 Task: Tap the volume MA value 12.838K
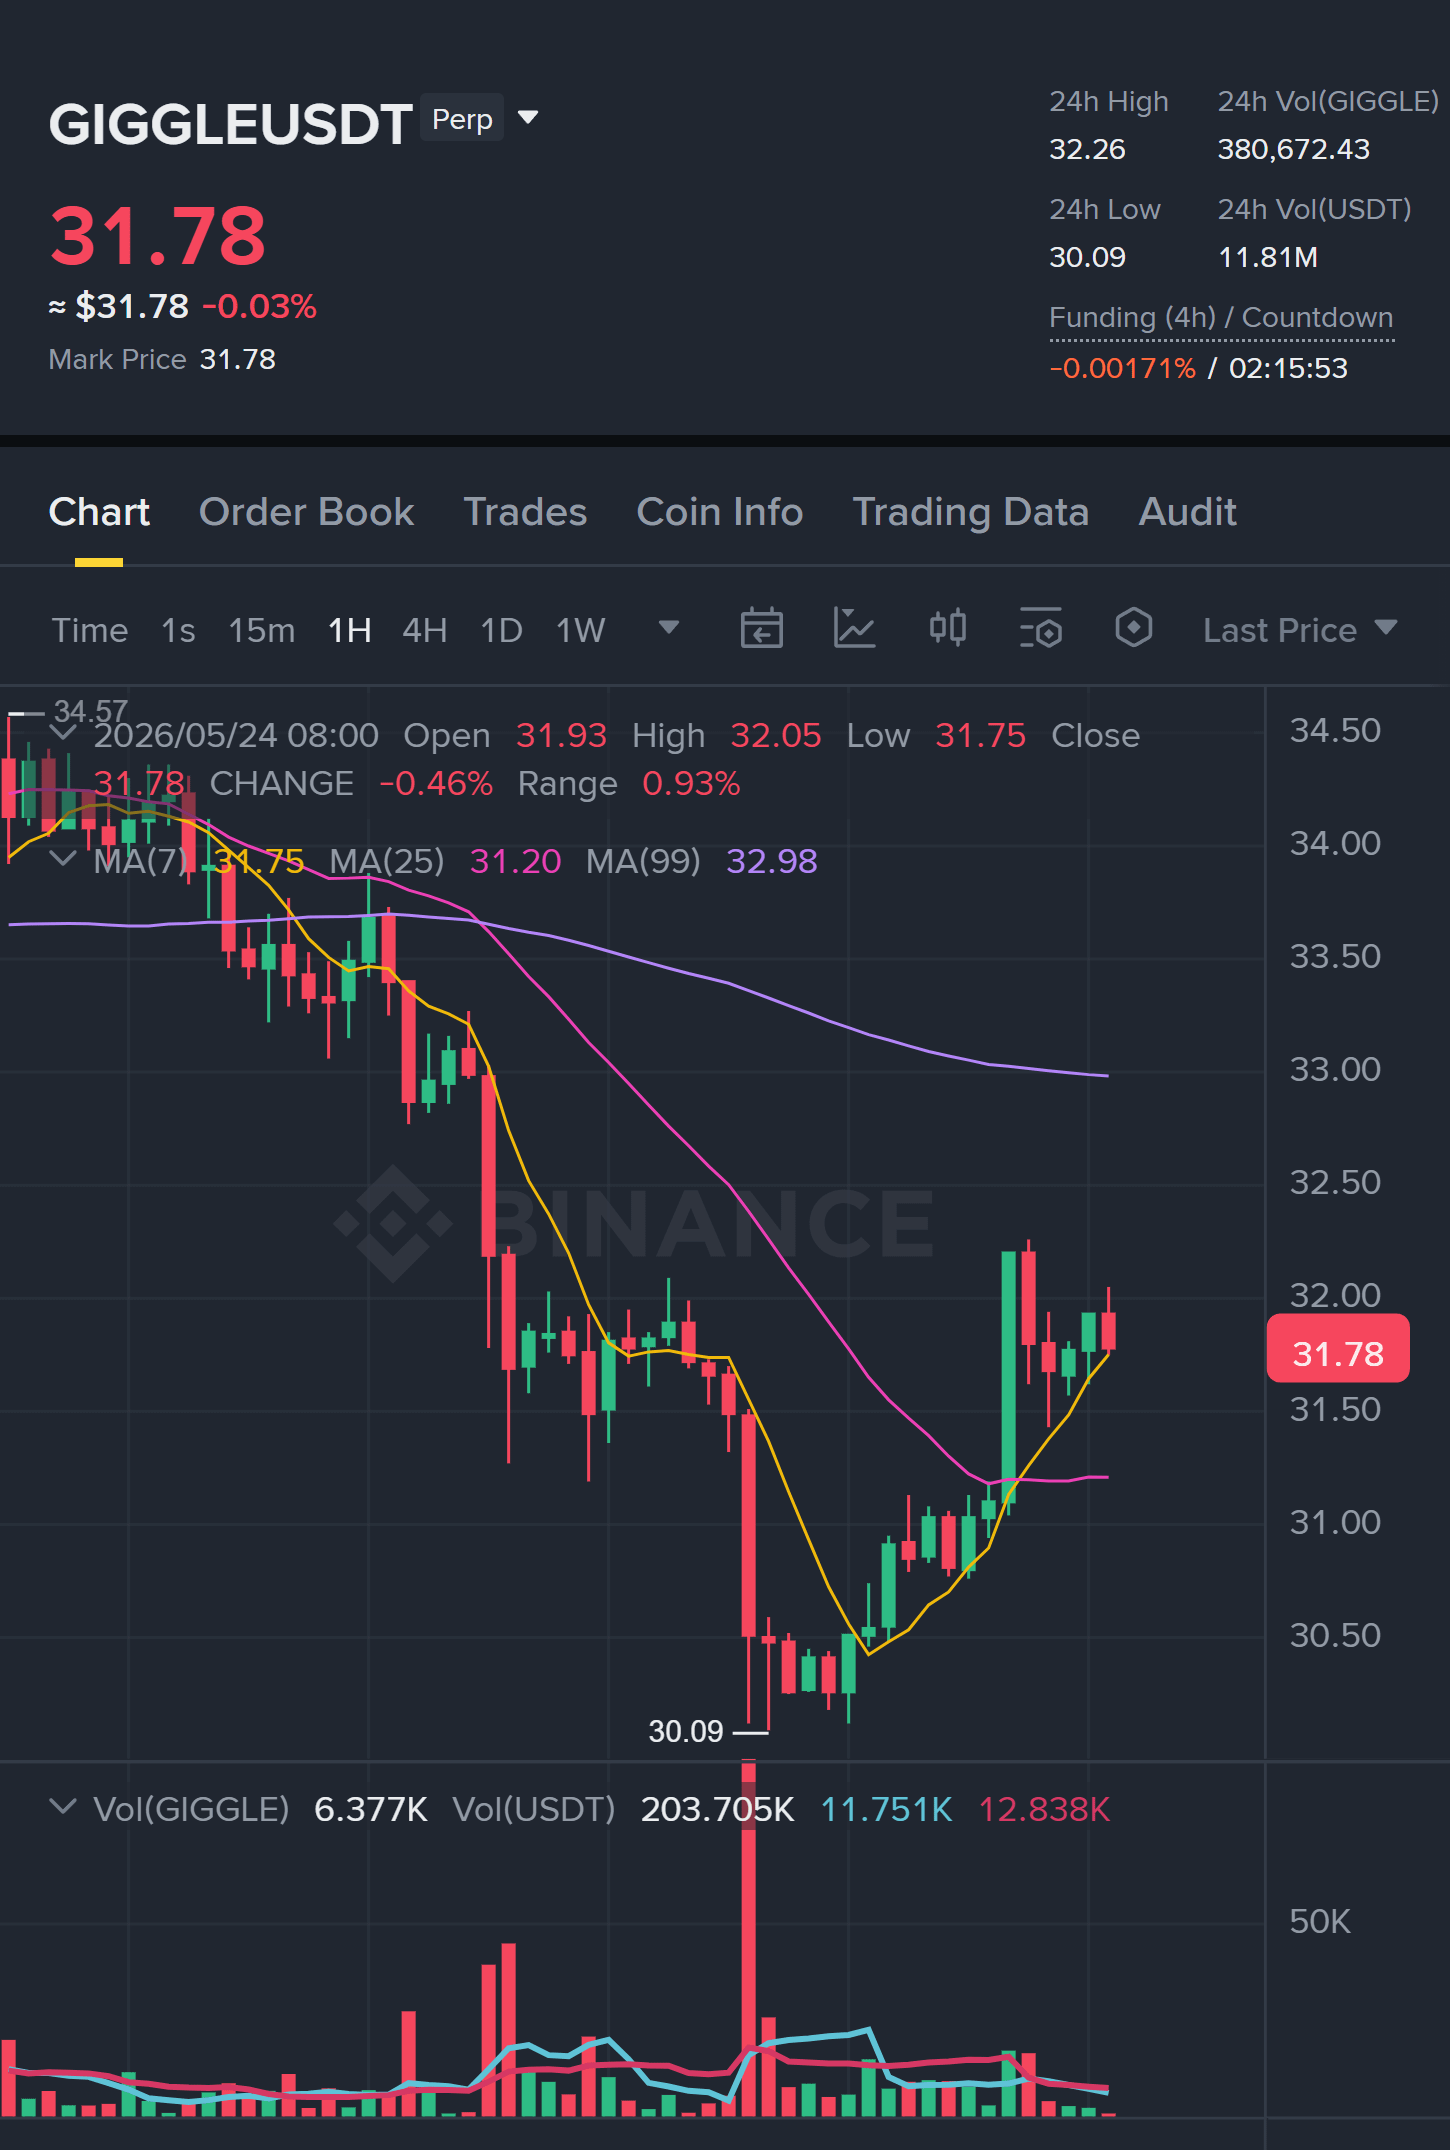click(x=1044, y=1809)
